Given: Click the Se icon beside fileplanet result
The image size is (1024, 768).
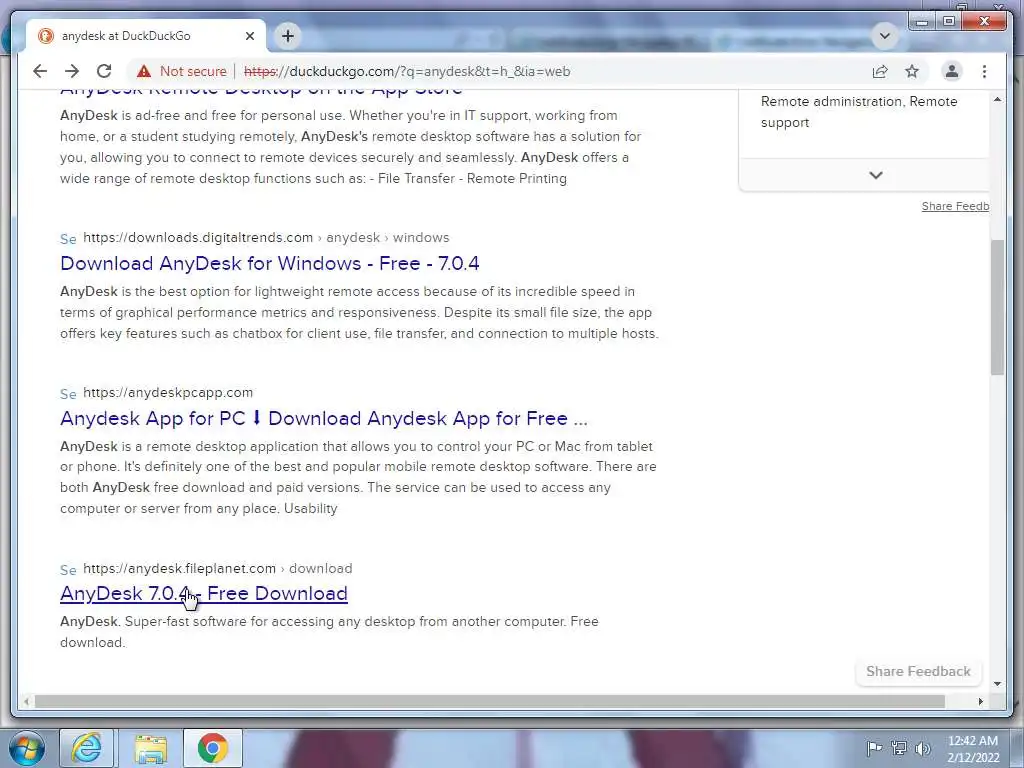Looking at the screenshot, I should pos(69,569).
